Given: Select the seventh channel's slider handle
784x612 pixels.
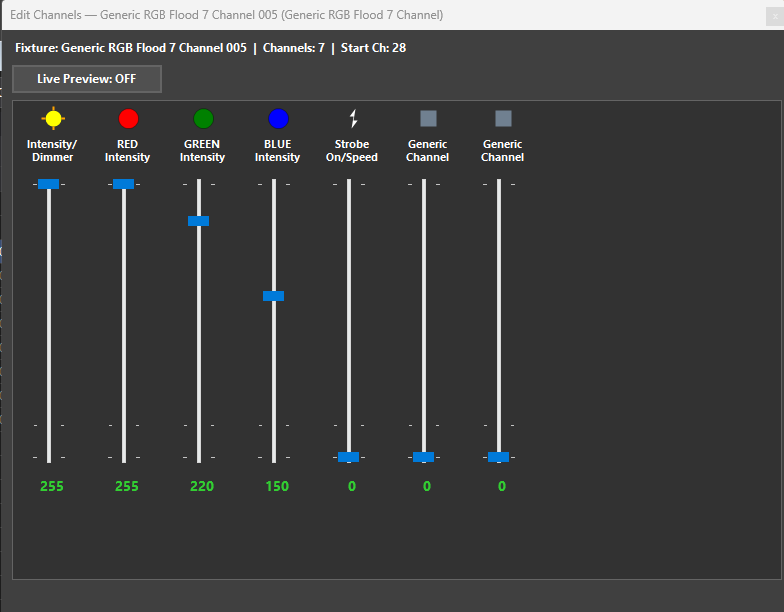Looking at the screenshot, I should 498,457.
